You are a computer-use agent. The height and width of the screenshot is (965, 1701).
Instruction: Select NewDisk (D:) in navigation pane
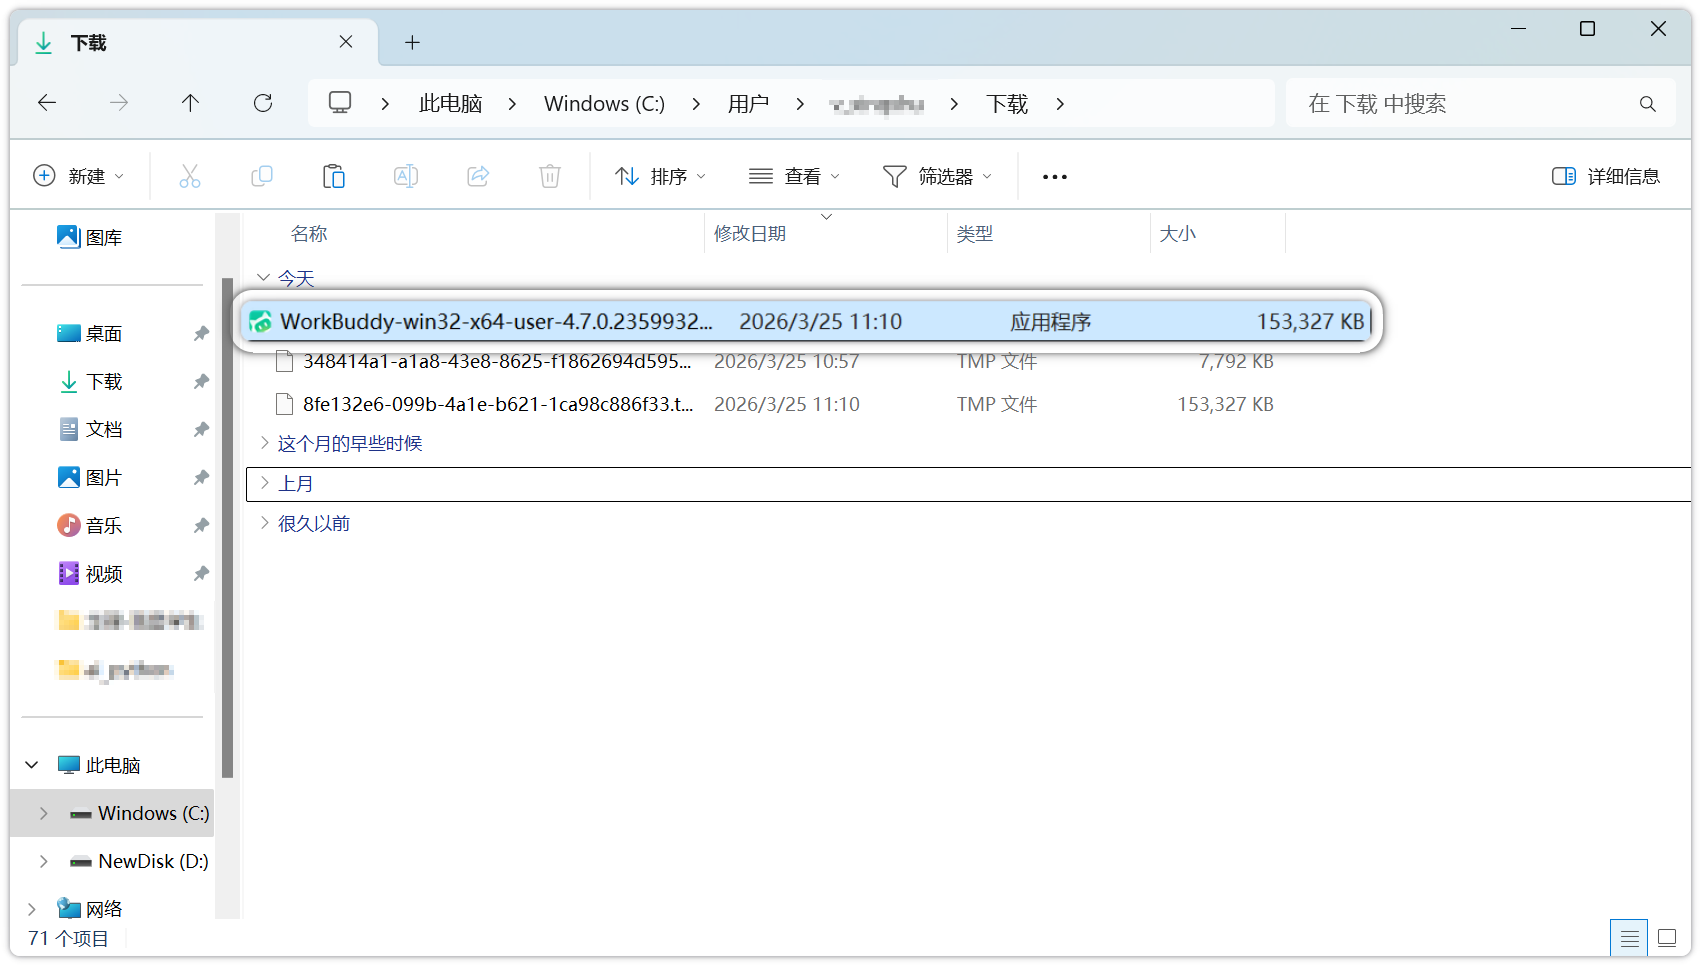[x=152, y=861]
